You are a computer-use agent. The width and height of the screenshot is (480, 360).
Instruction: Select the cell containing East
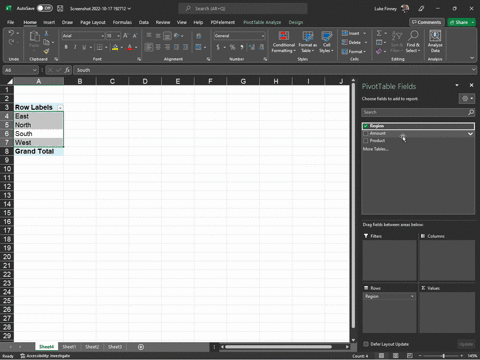click(39, 116)
